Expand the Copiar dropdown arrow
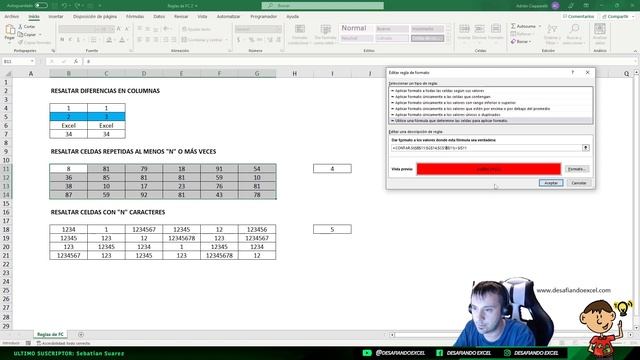This screenshot has height=360, width=640. tap(40, 35)
